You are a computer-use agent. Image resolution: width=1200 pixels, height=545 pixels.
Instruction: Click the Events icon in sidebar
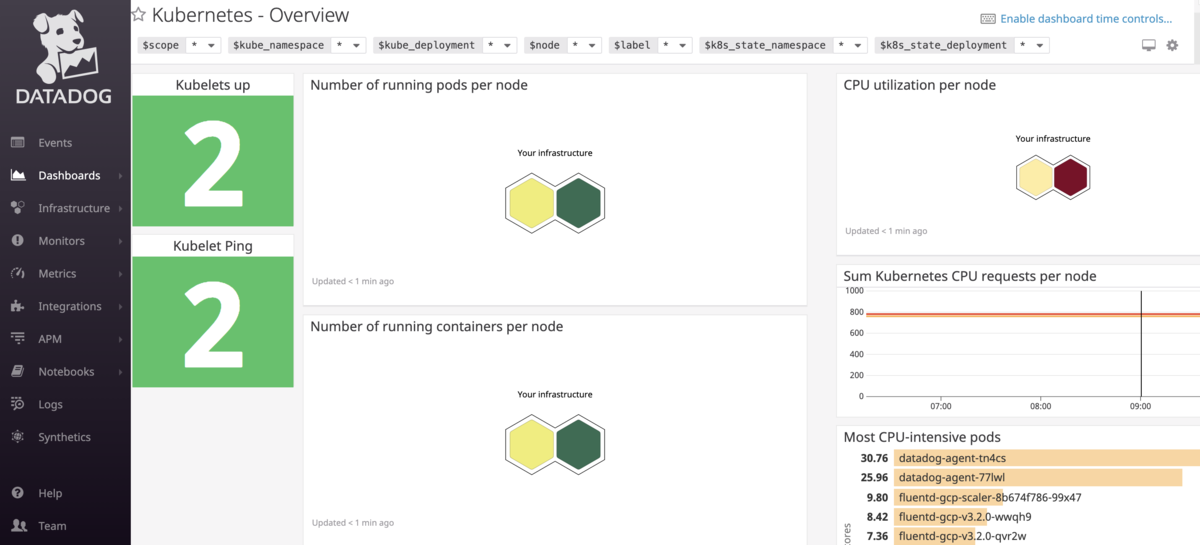coord(17,143)
